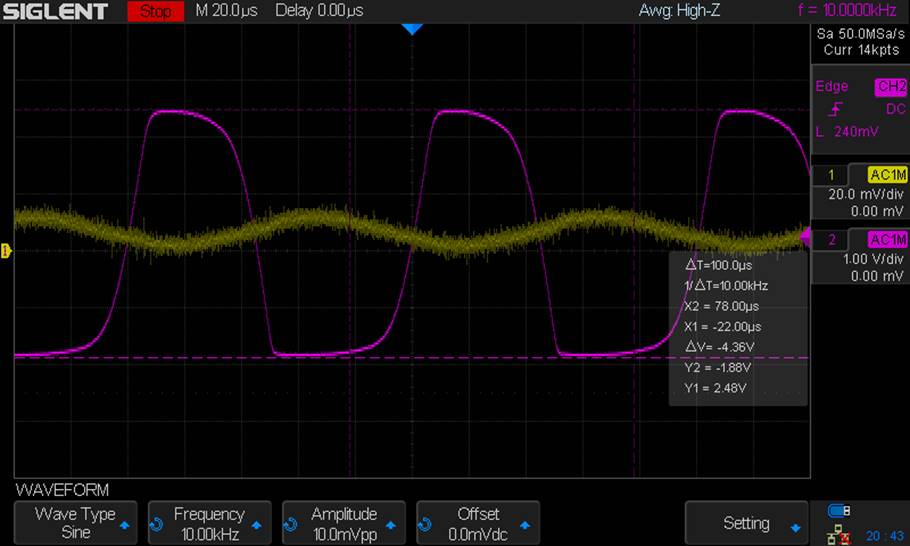
Task: Click the Awg: High-Z label
Action: [680, 10]
